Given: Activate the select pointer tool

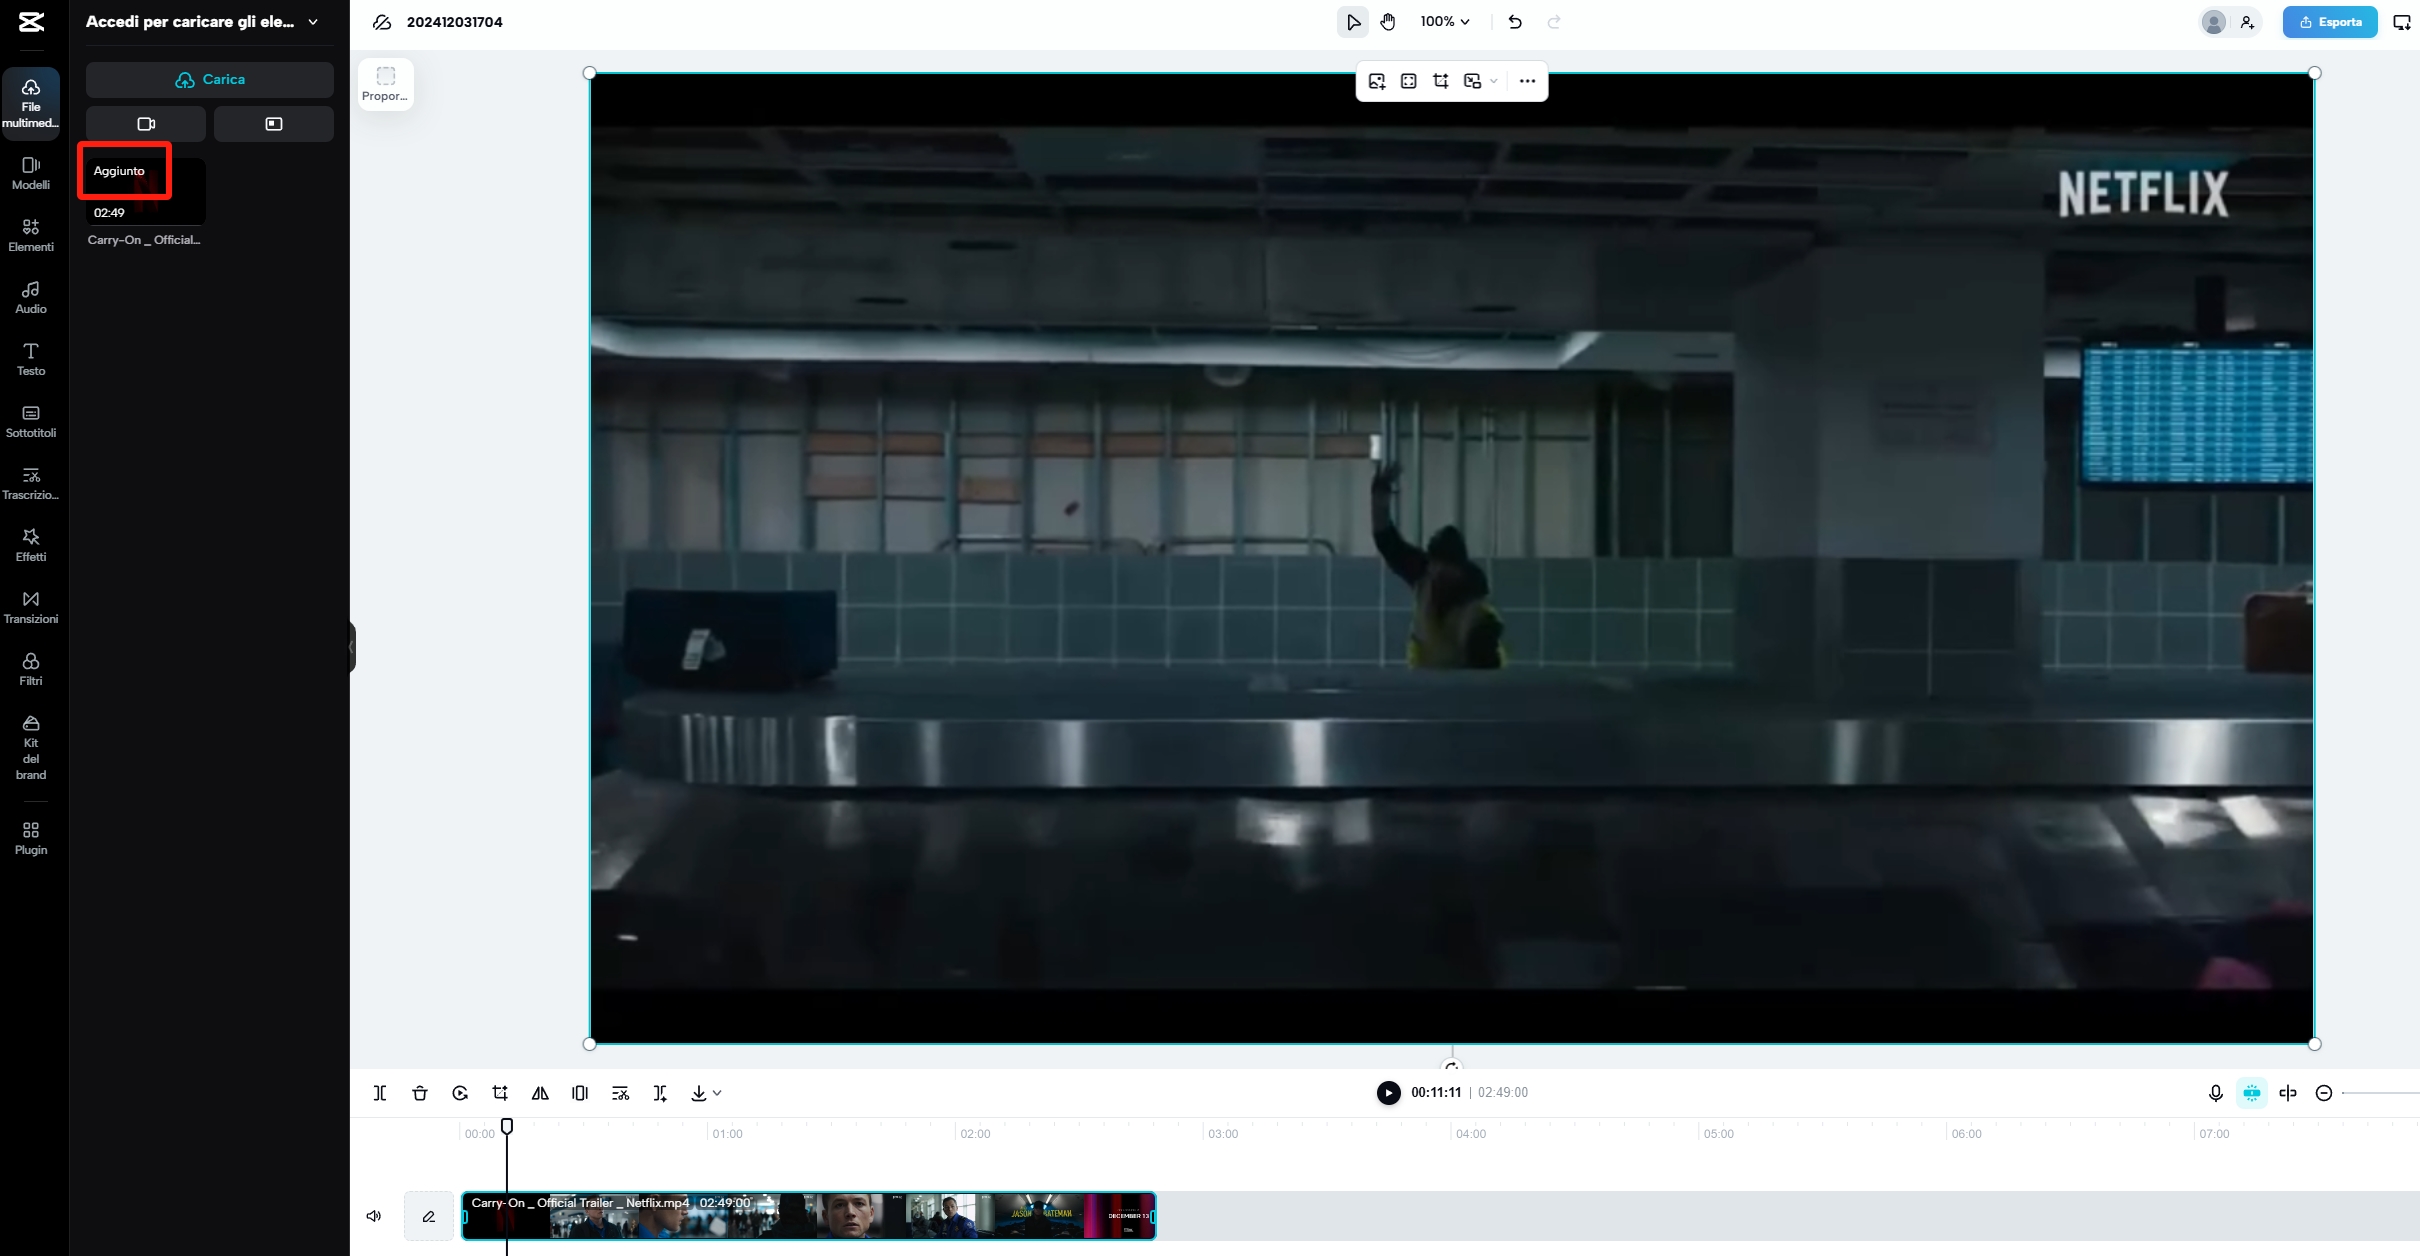Looking at the screenshot, I should coord(1353,22).
